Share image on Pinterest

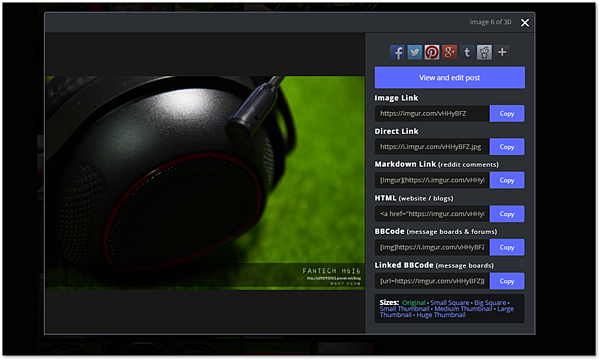pos(432,52)
